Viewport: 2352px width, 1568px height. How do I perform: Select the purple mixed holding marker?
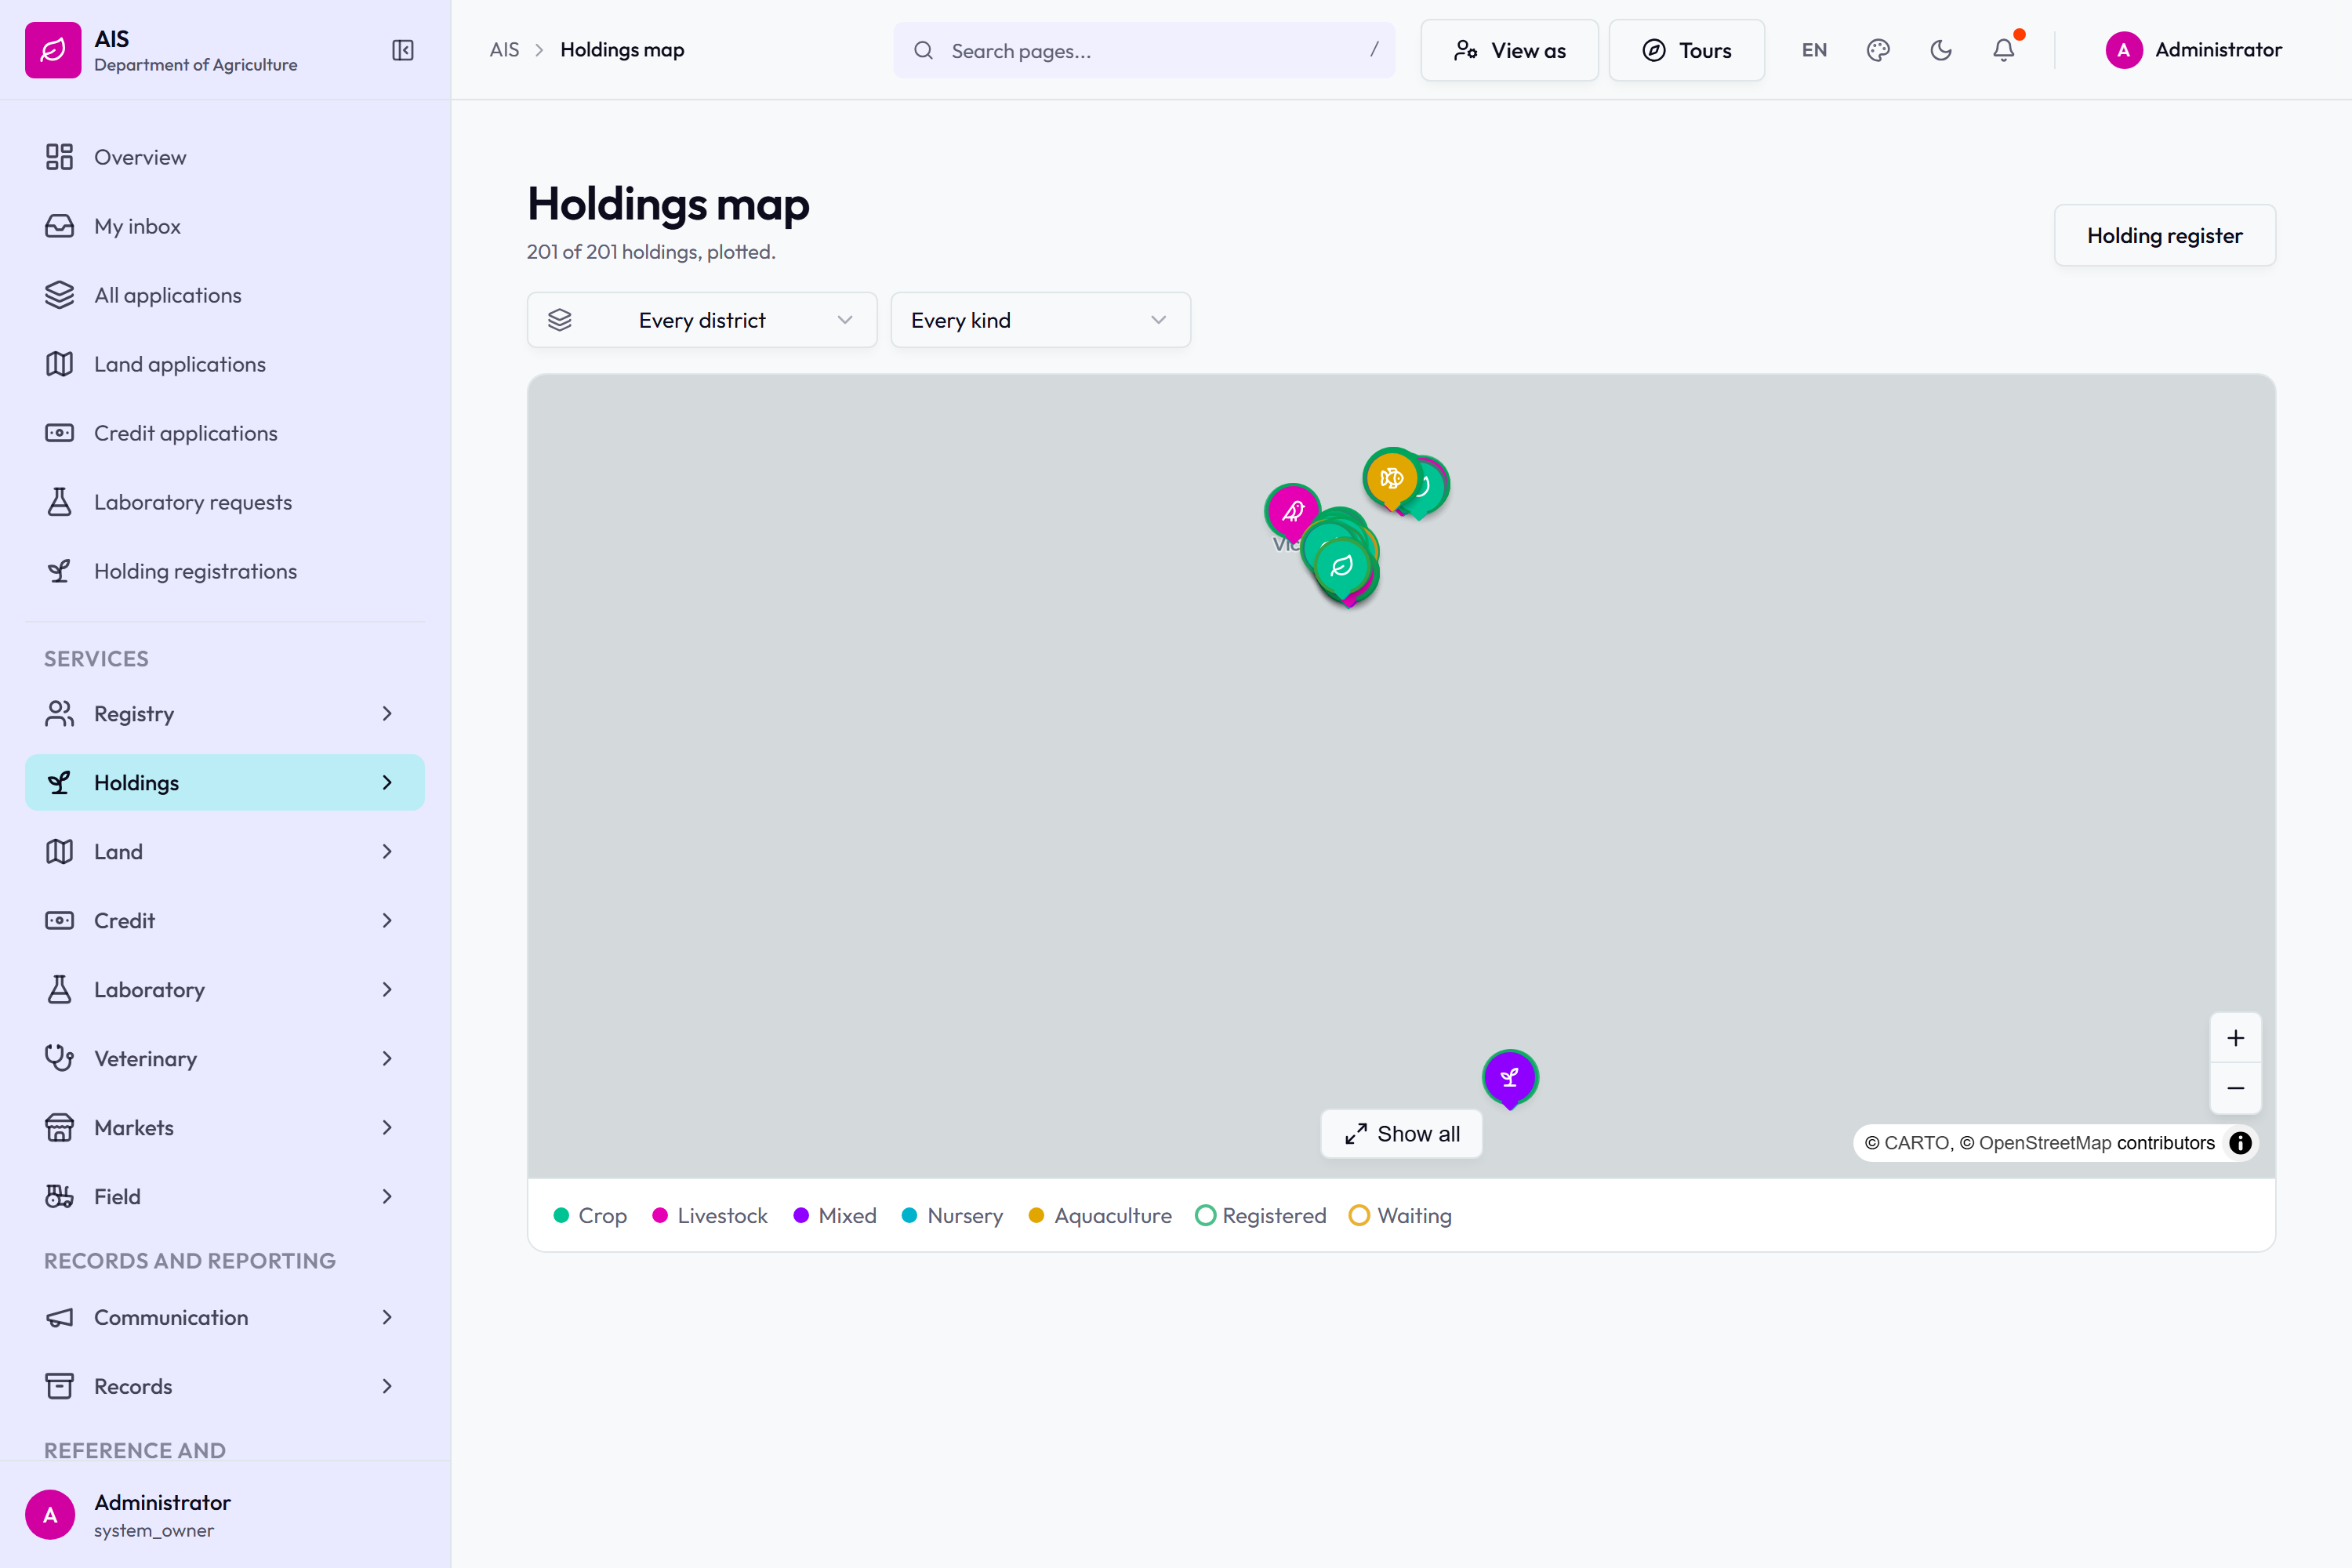[x=1510, y=1078]
